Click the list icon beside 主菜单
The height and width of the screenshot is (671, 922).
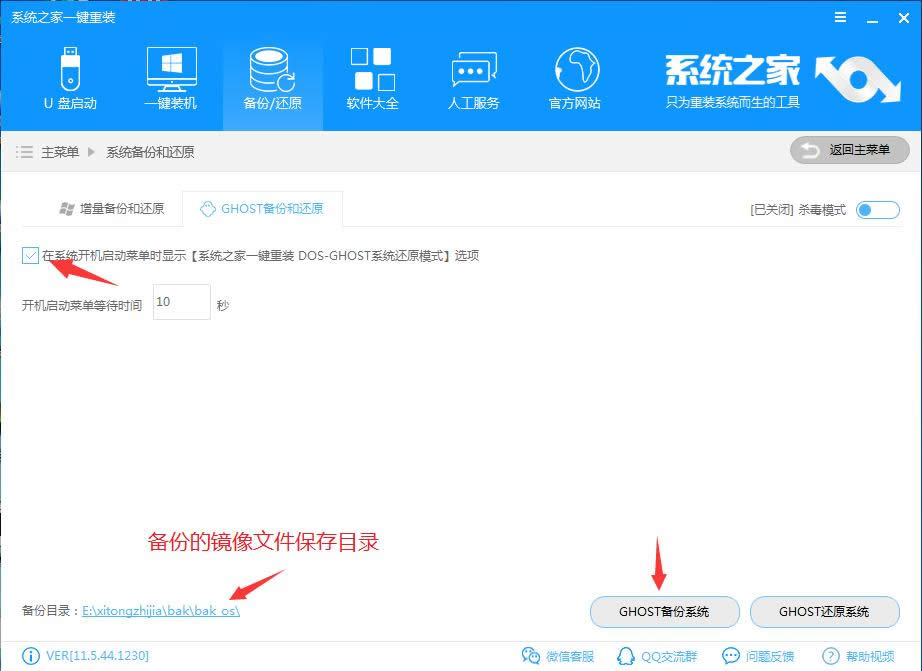(x=24, y=152)
